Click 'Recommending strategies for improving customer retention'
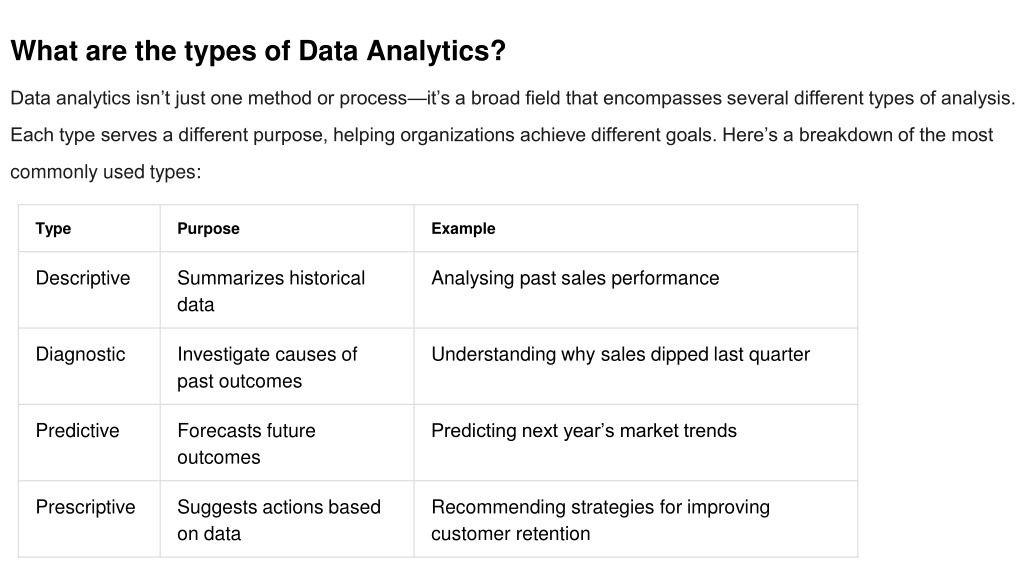The height and width of the screenshot is (576, 1024). point(600,520)
